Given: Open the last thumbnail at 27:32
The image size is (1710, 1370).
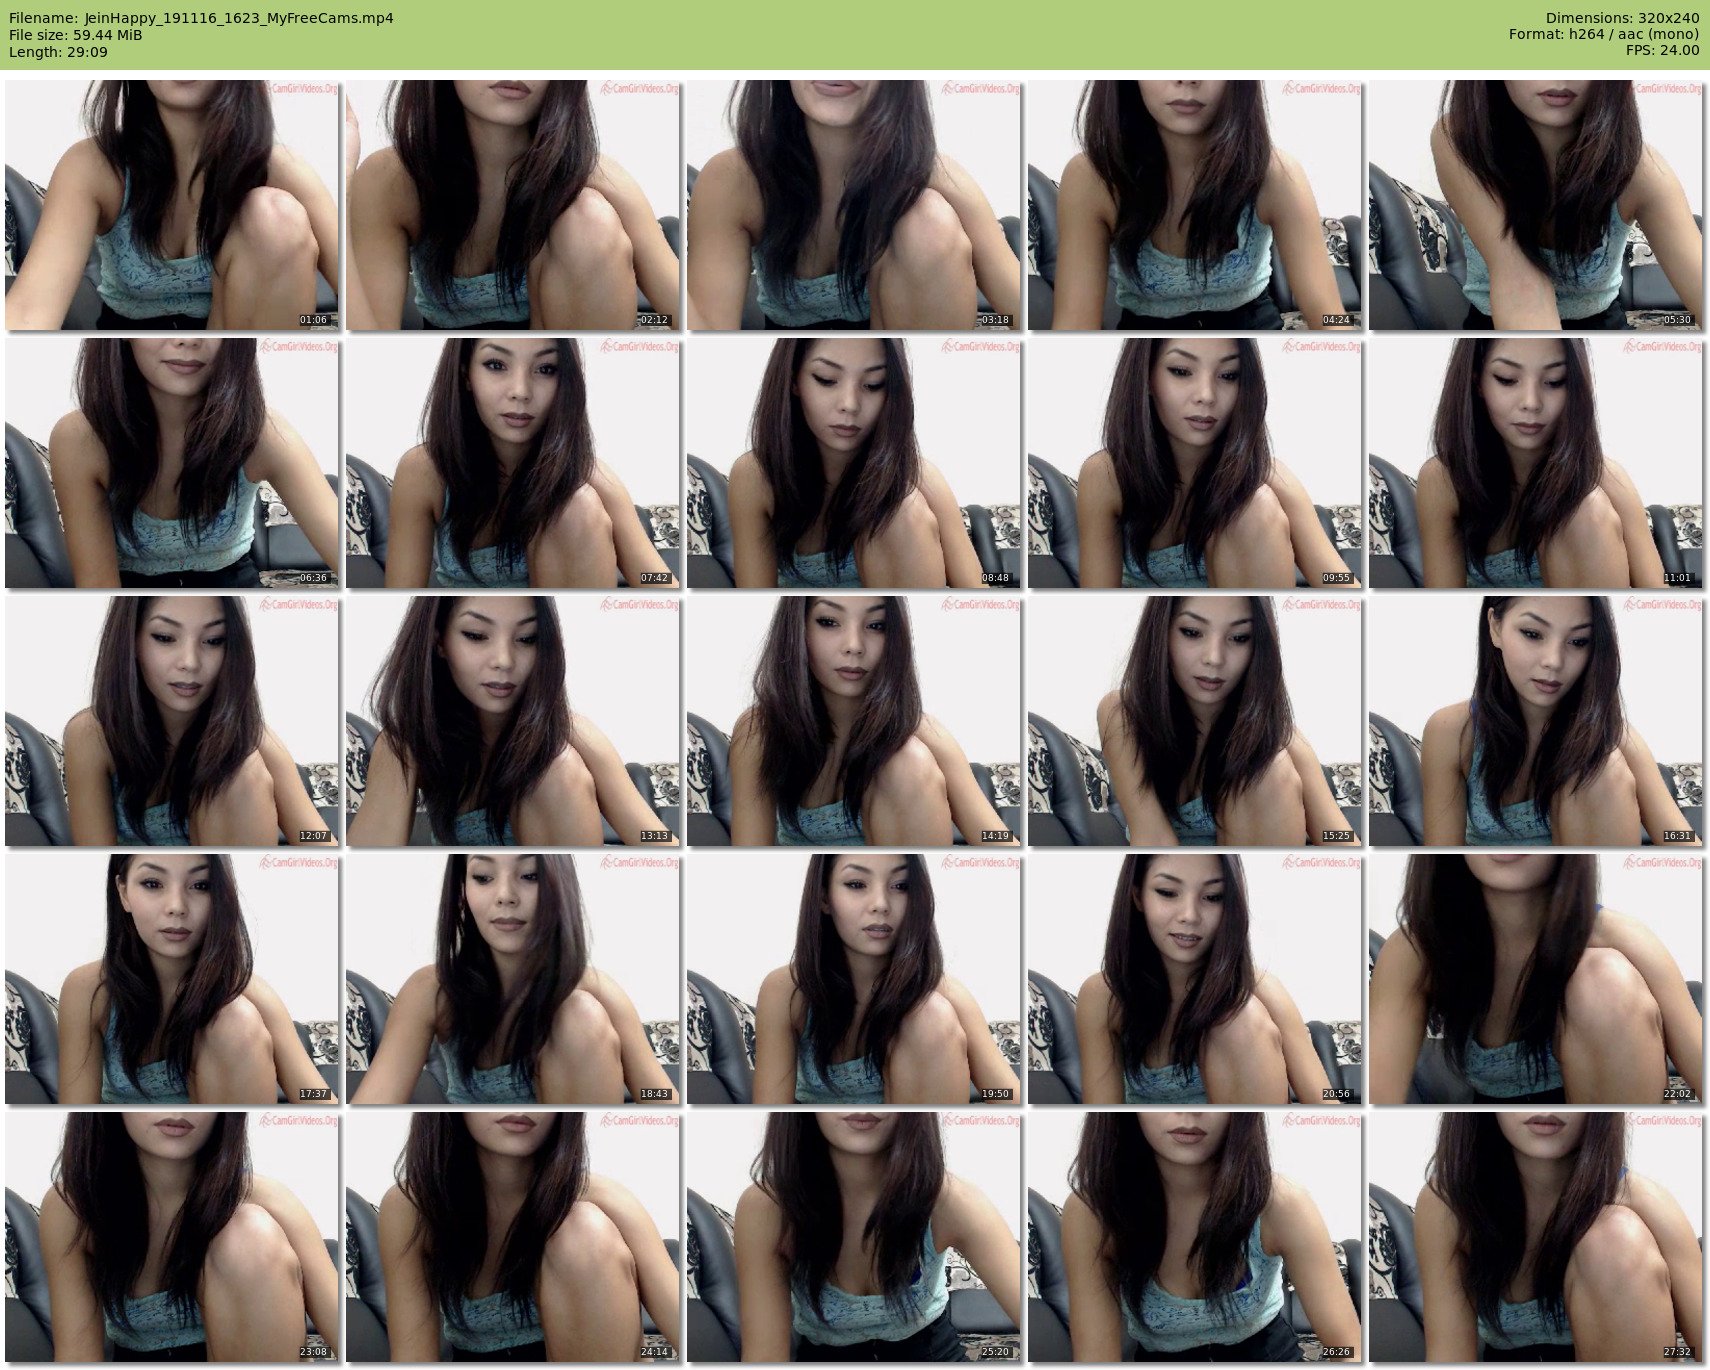Looking at the screenshot, I should click(1535, 1237).
